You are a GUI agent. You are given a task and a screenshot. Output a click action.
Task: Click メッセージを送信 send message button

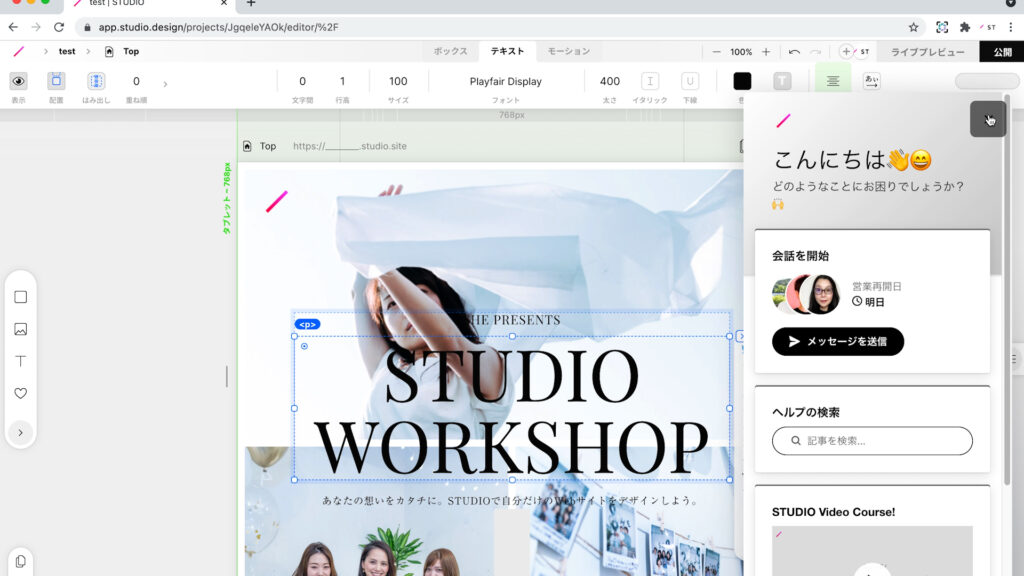click(838, 342)
